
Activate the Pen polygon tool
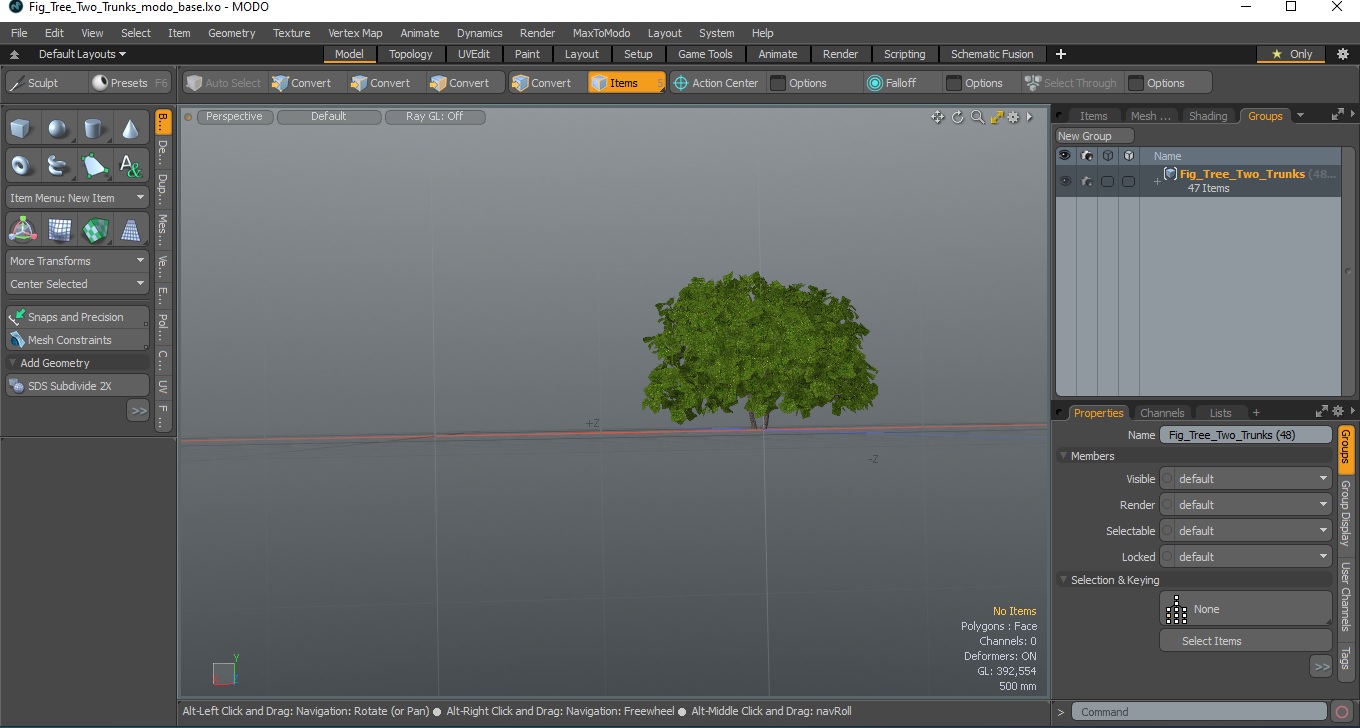pyautogui.click(x=94, y=165)
